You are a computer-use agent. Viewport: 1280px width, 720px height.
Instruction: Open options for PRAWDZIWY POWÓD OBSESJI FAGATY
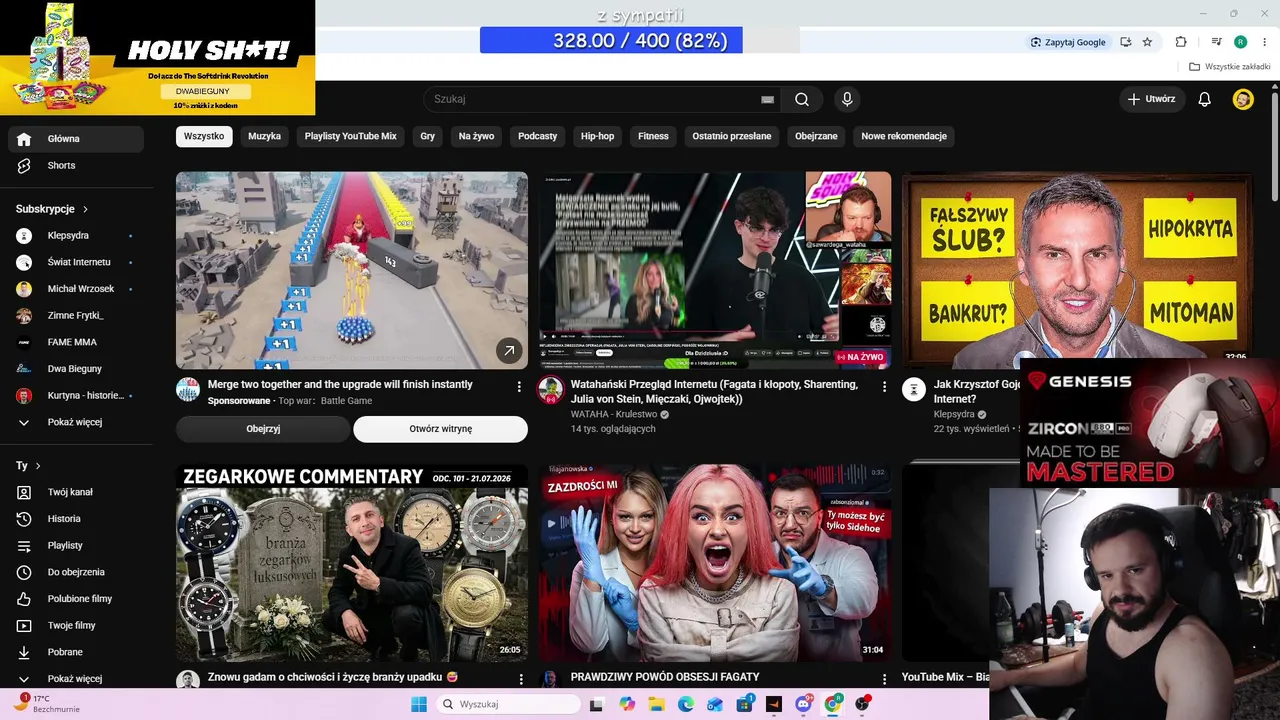pyautogui.click(x=884, y=679)
